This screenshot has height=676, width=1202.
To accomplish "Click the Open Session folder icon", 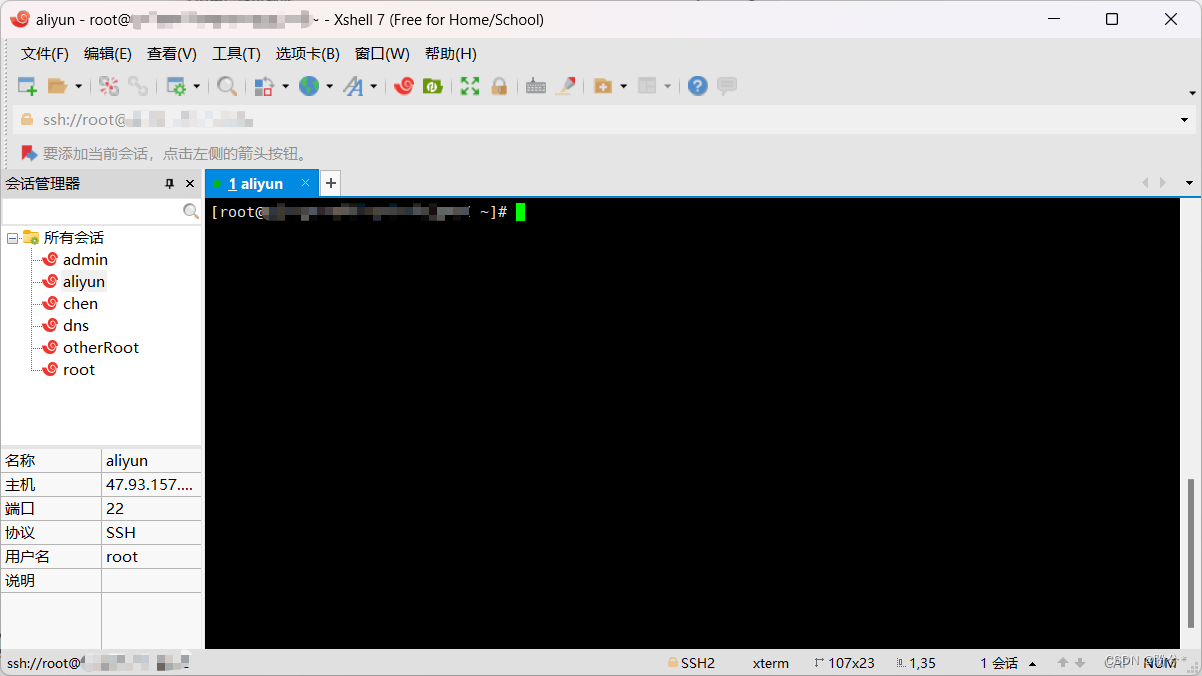I will pyautogui.click(x=58, y=87).
